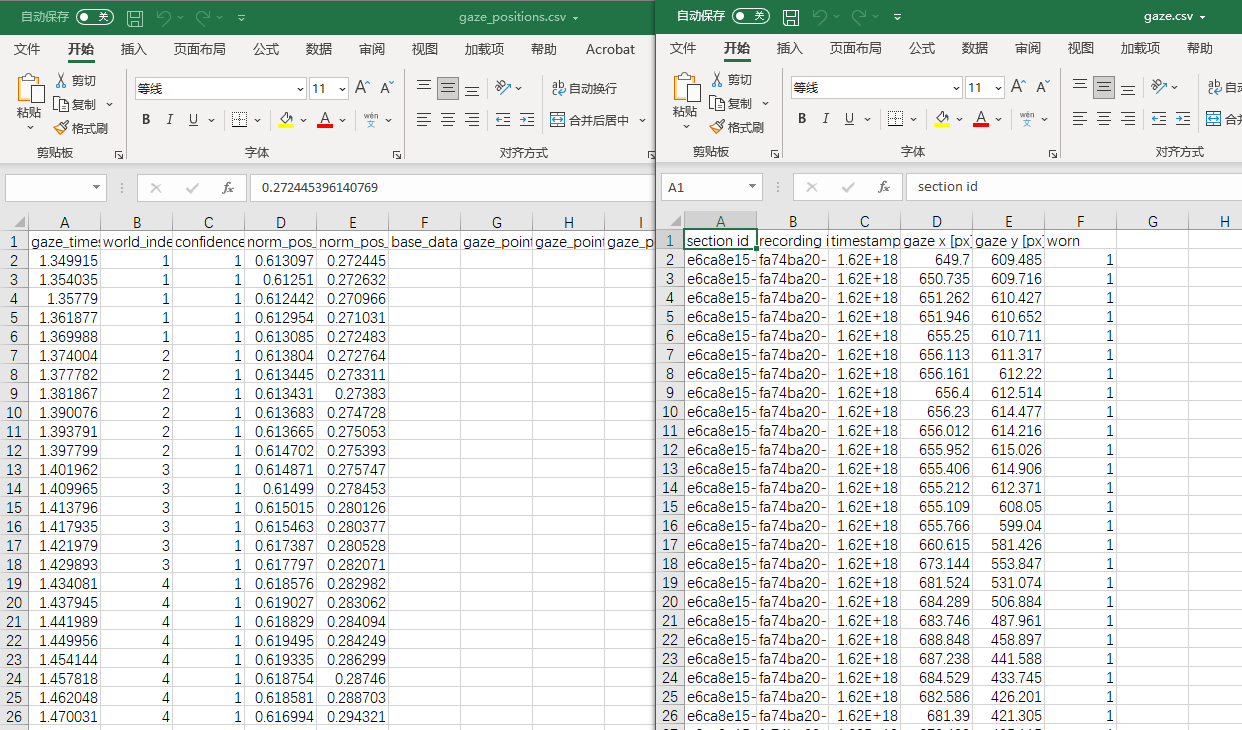The width and height of the screenshot is (1242, 730).
Task: Align text left in left window
Action: pos(424,120)
